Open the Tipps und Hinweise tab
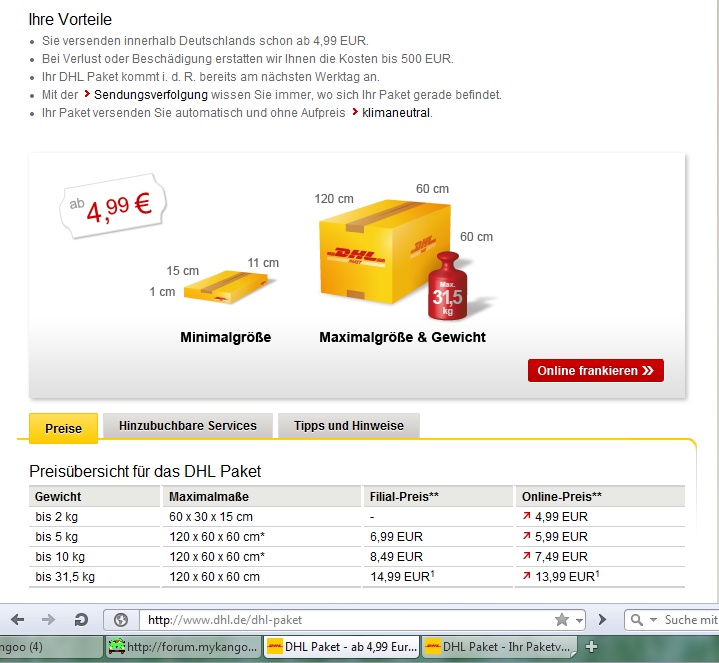Screen dimensions: 719x663 [x=349, y=425]
